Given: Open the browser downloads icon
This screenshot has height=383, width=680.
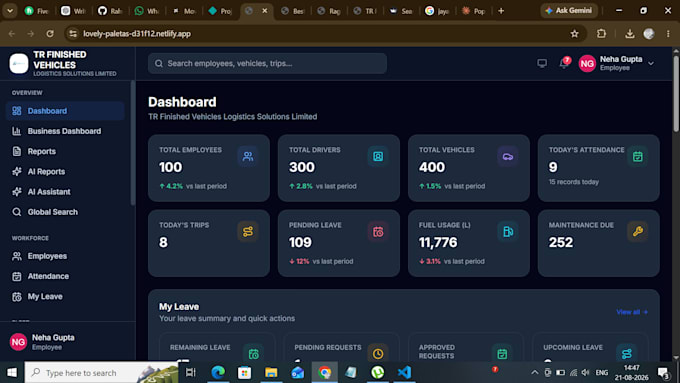Looking at the screenshot, I should point(630,33).
